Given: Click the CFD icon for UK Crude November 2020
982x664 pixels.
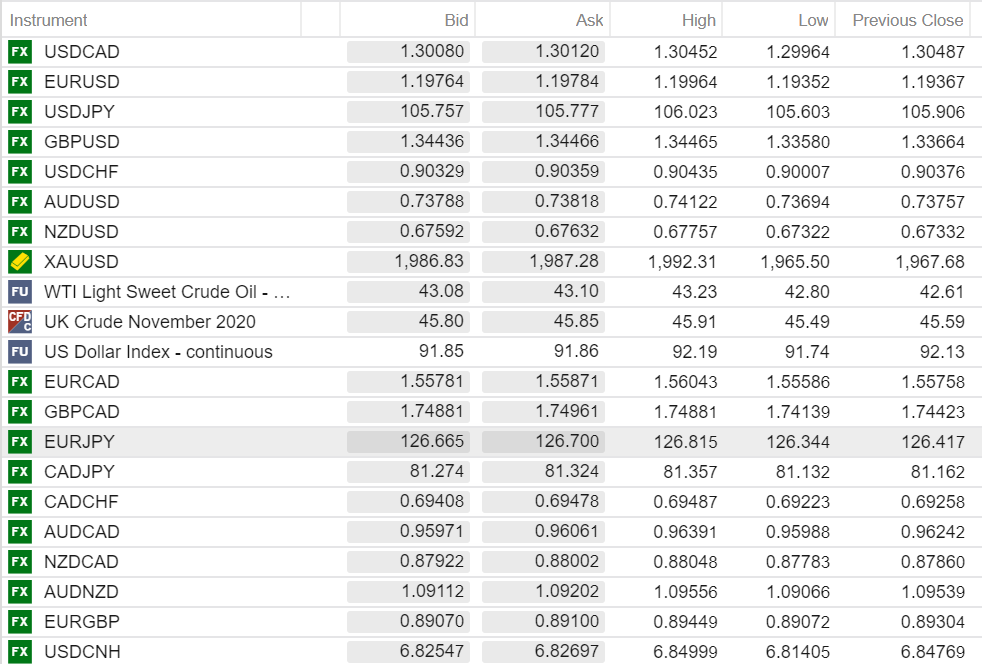Looking at the screenshot, I should pyautogui.click(x=19, y=322).
